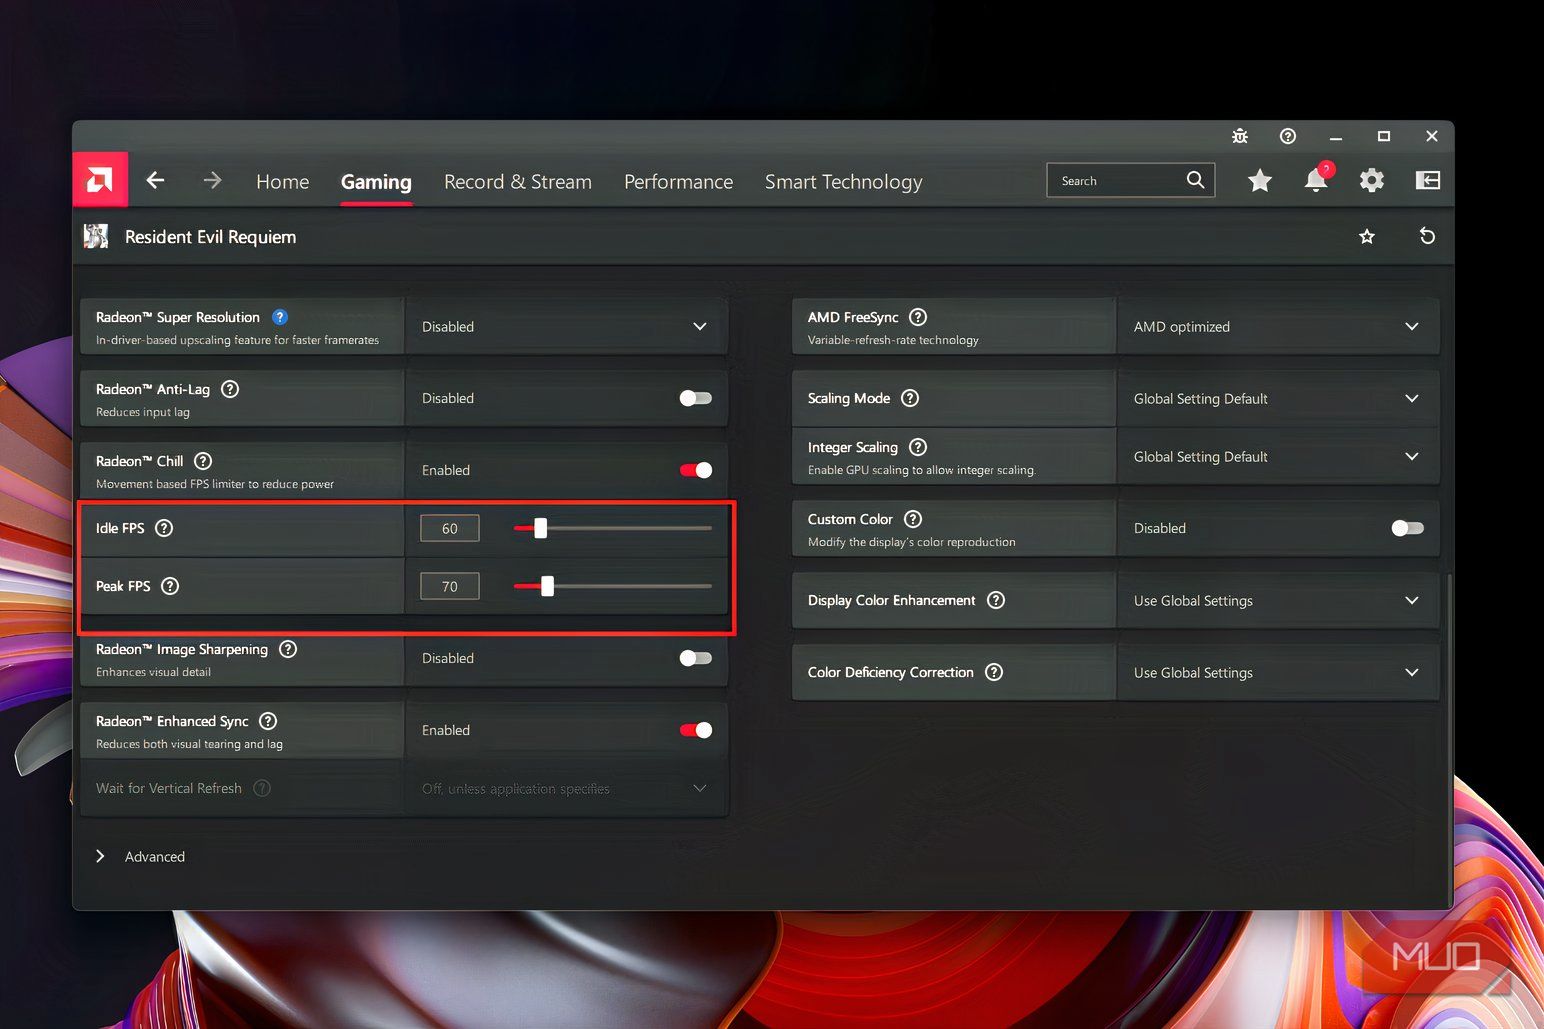The width and height of the screenshot is (1544, 1029).
Task: Show help for Radeon Super Resolution
Action: click(x=280, y=317)
